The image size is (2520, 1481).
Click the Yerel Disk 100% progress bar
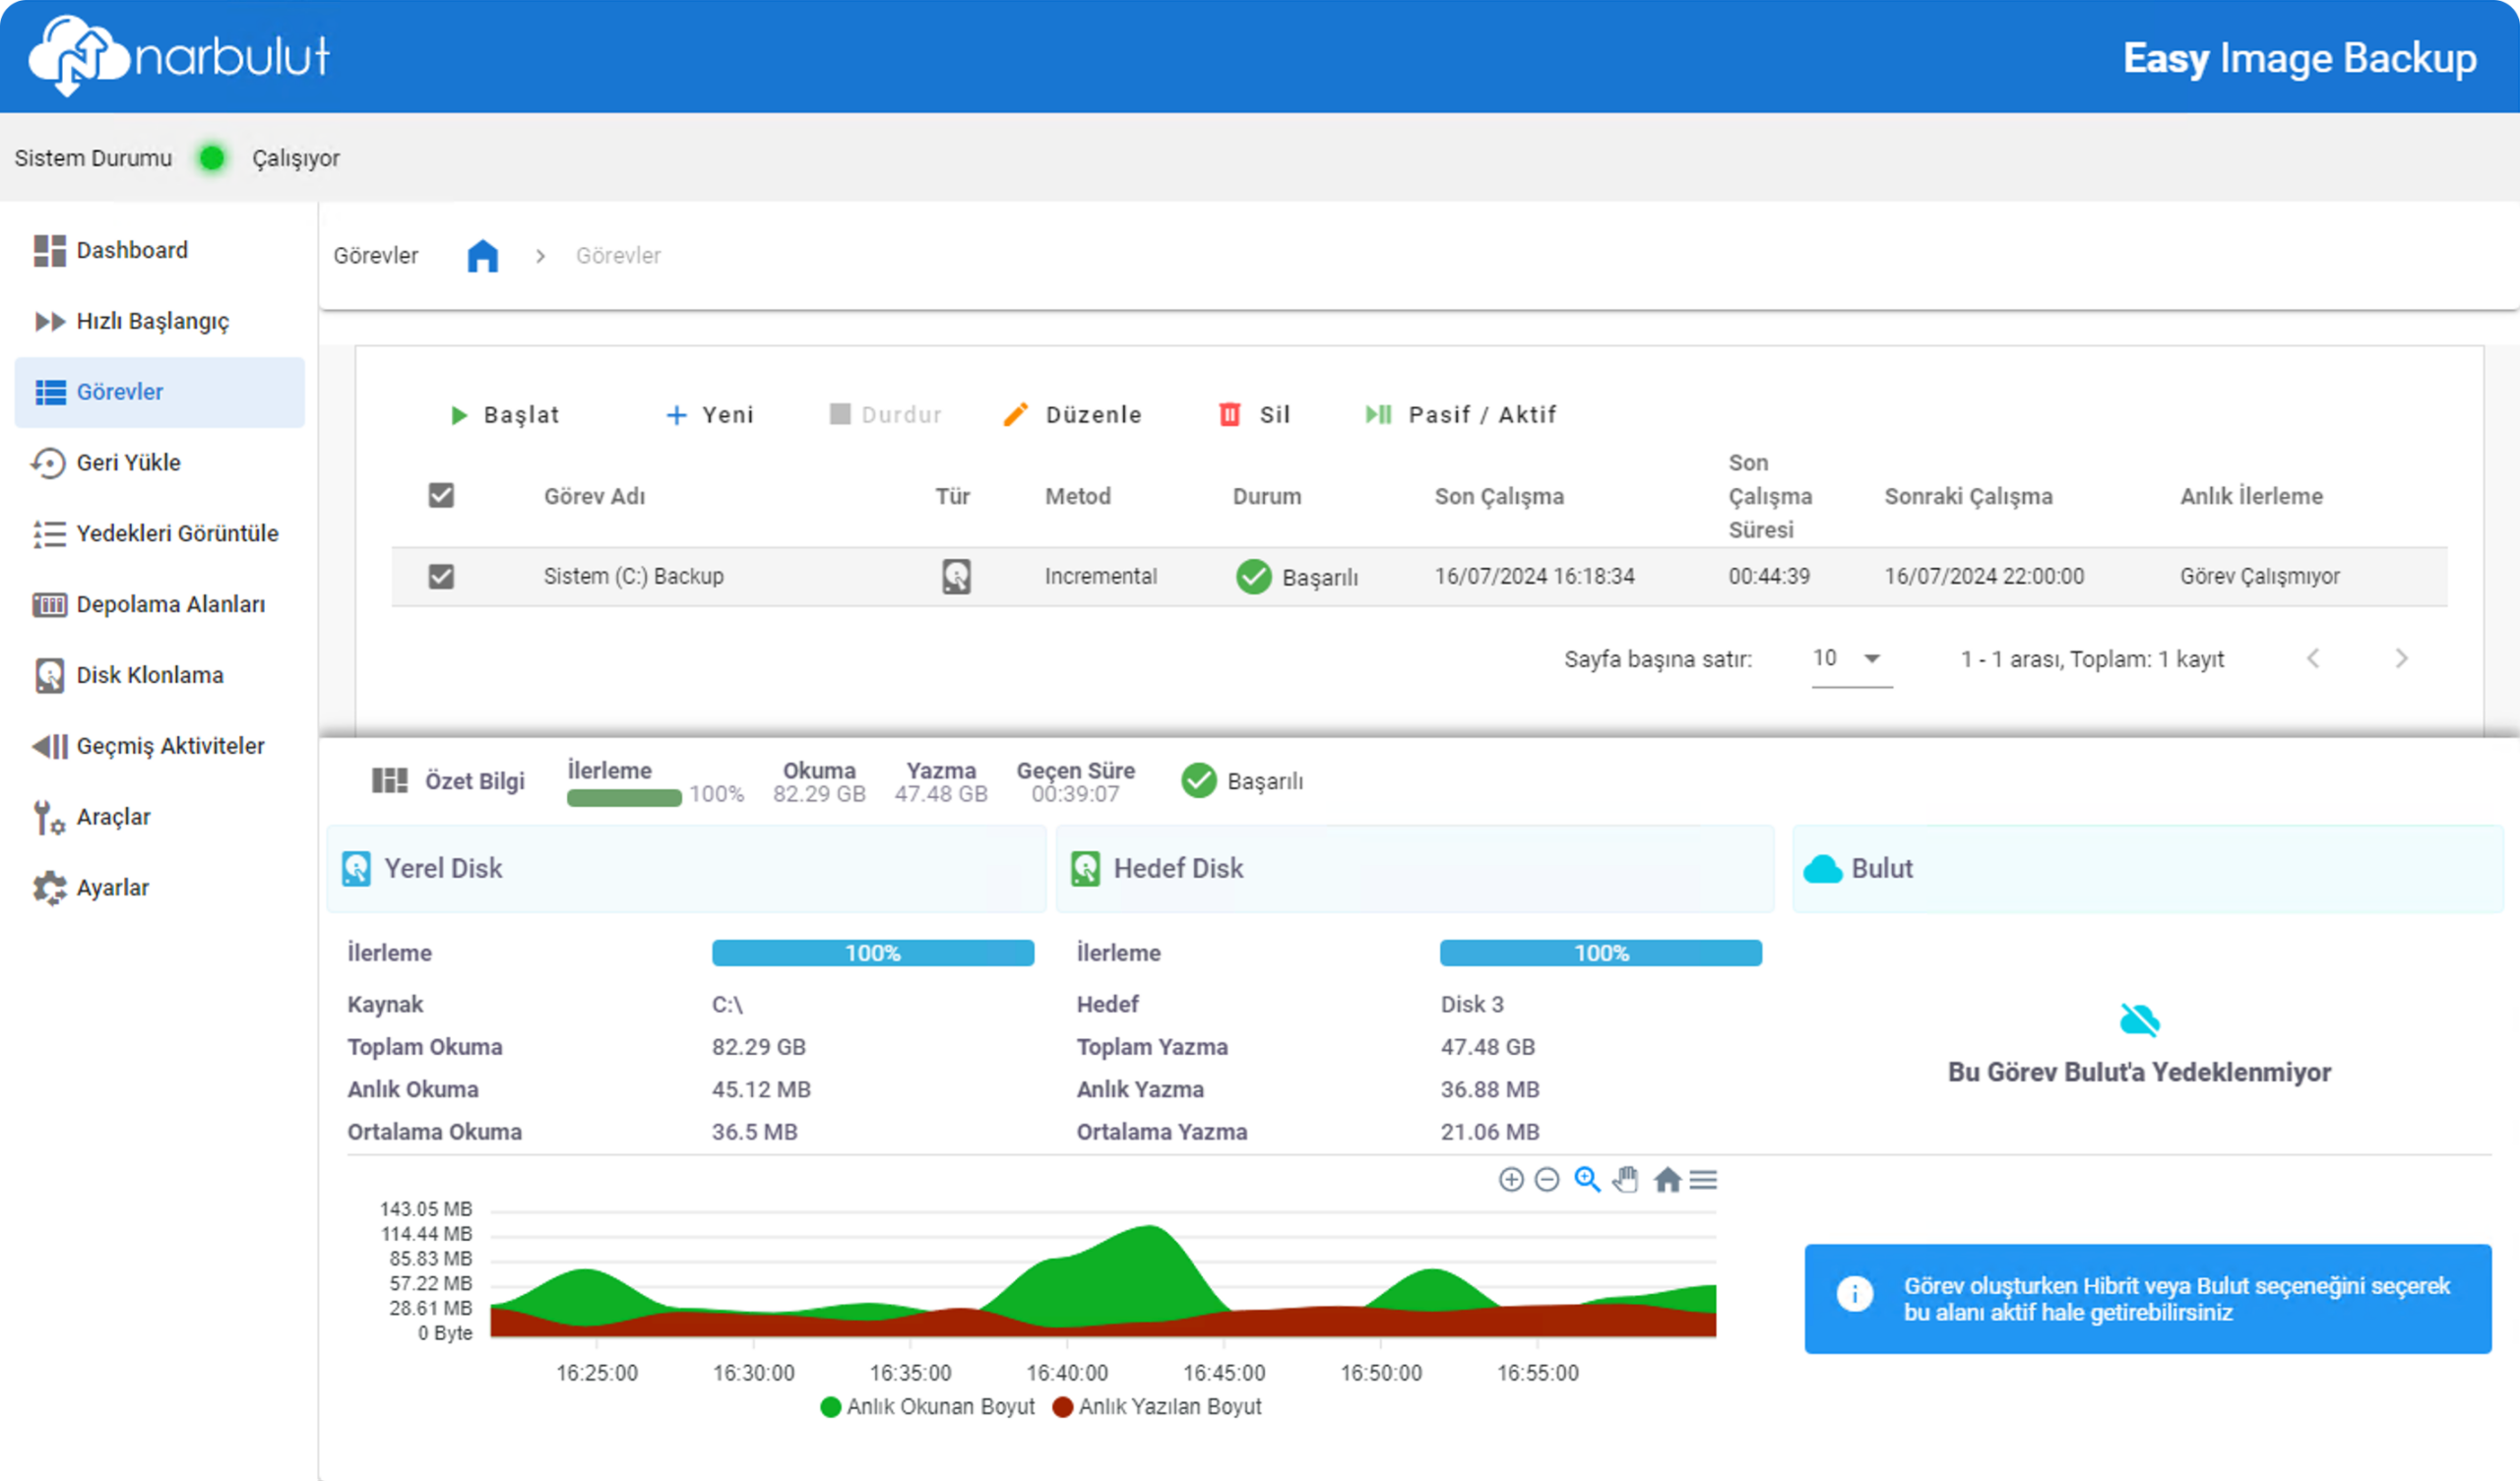pos(872,953)
